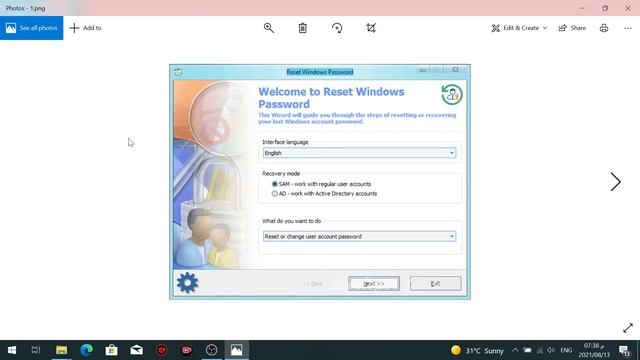Open Microsoft Store from the taskbar
640x360 pixels.
point(111,350)
